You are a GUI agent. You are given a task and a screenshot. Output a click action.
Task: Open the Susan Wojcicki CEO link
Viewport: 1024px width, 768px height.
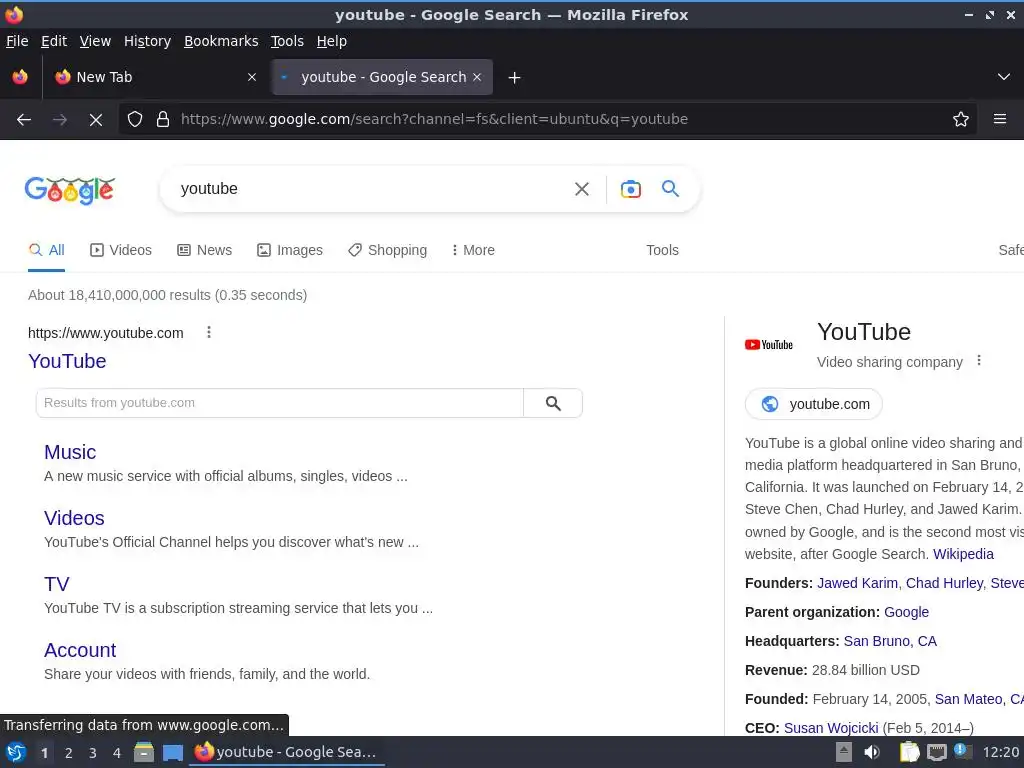click(x=831, y=728)
